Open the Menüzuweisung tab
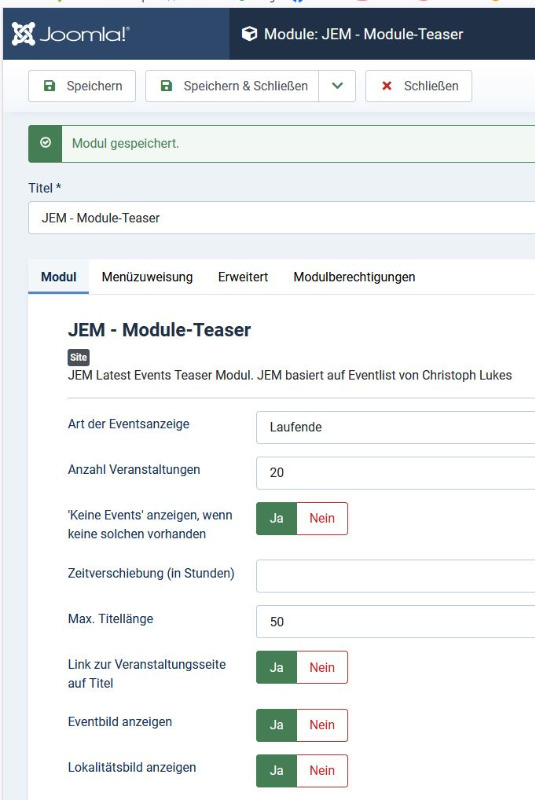Viewport: 535px width, 800px height. [147, 277]
